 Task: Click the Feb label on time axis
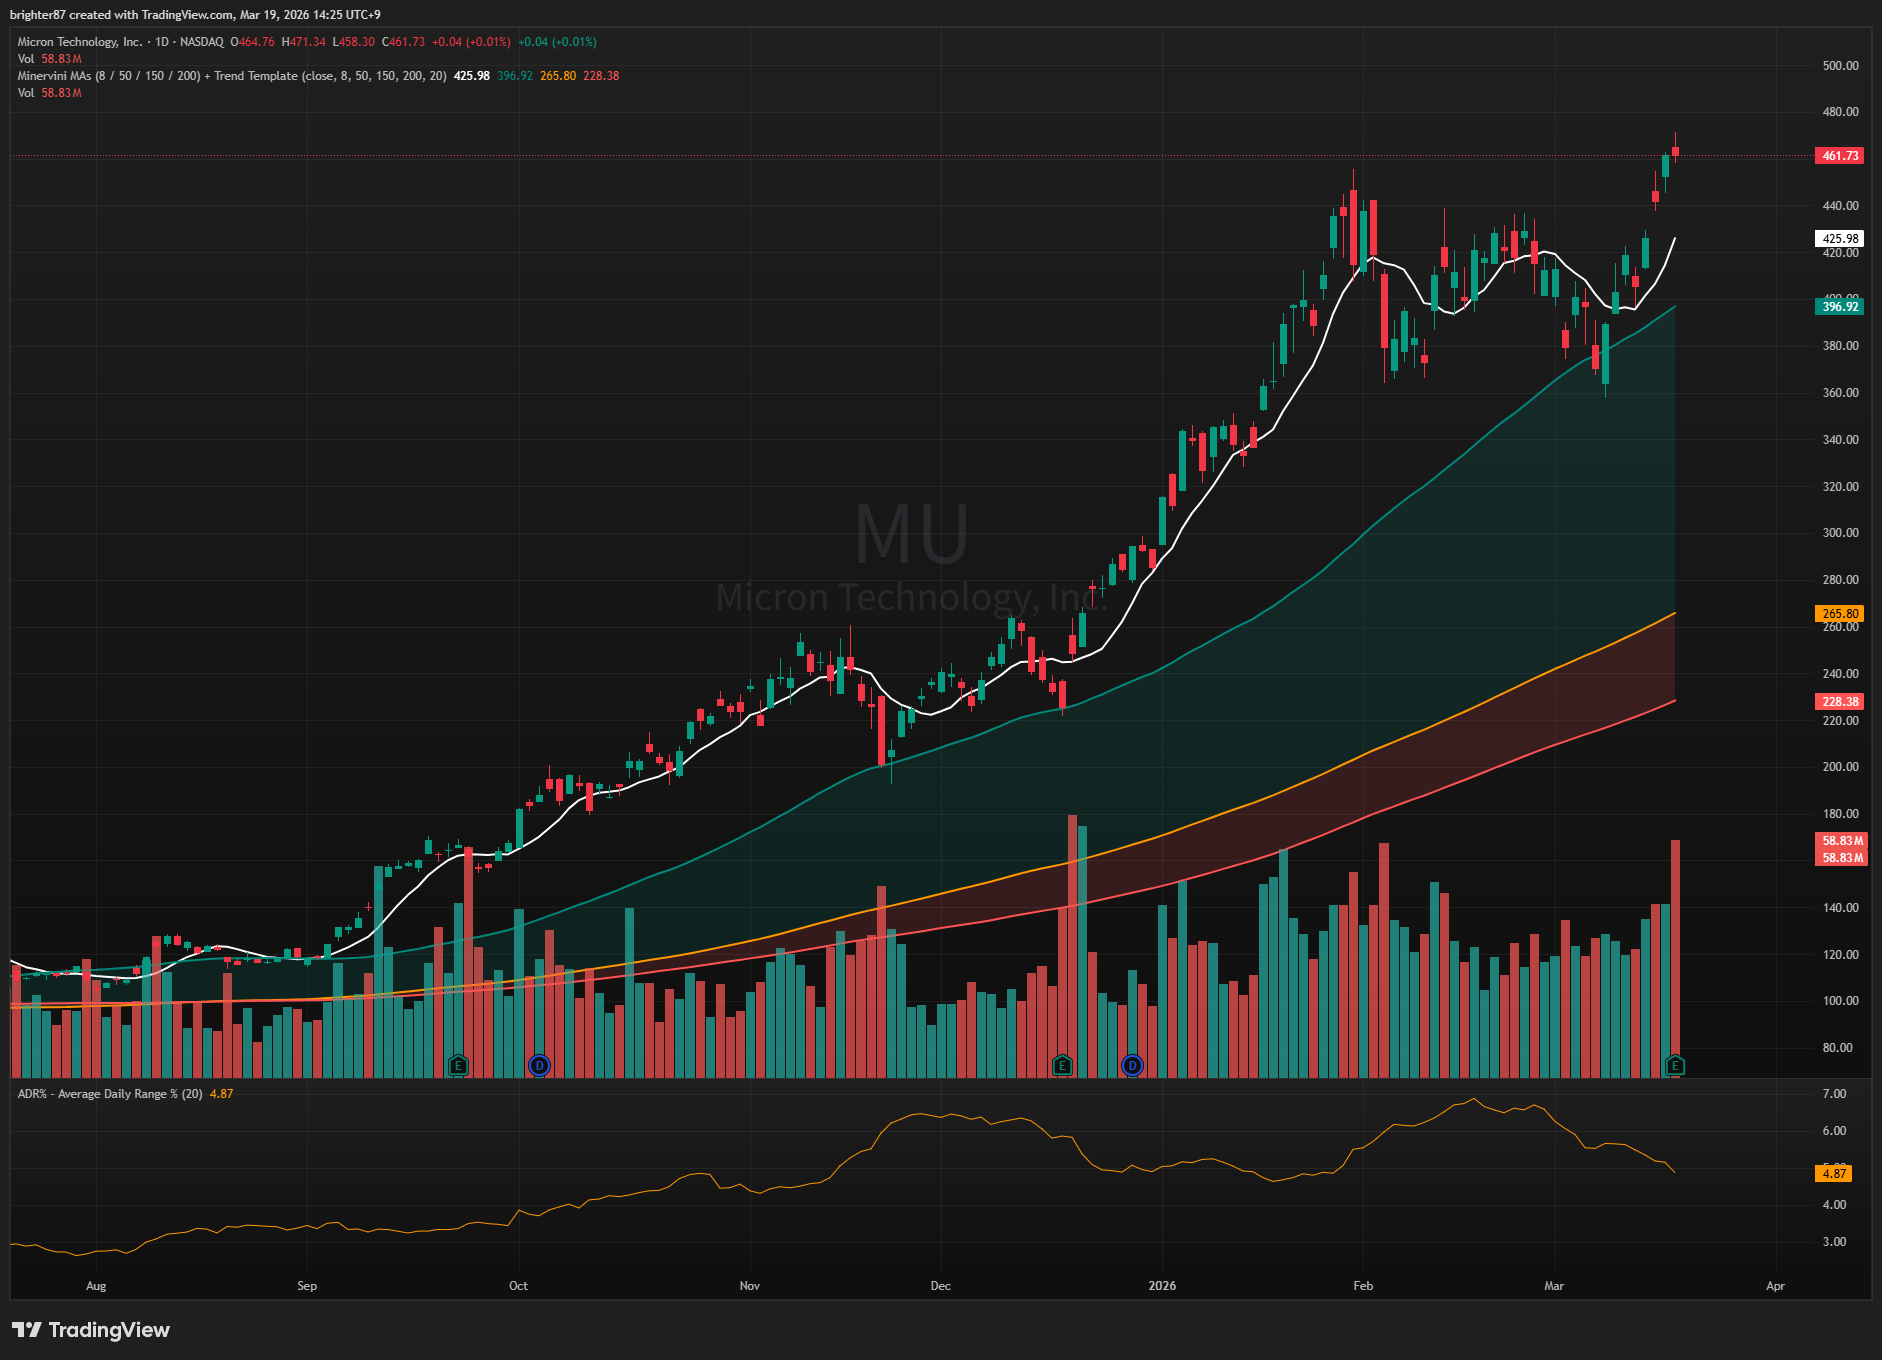(x=1363, y=1286)
